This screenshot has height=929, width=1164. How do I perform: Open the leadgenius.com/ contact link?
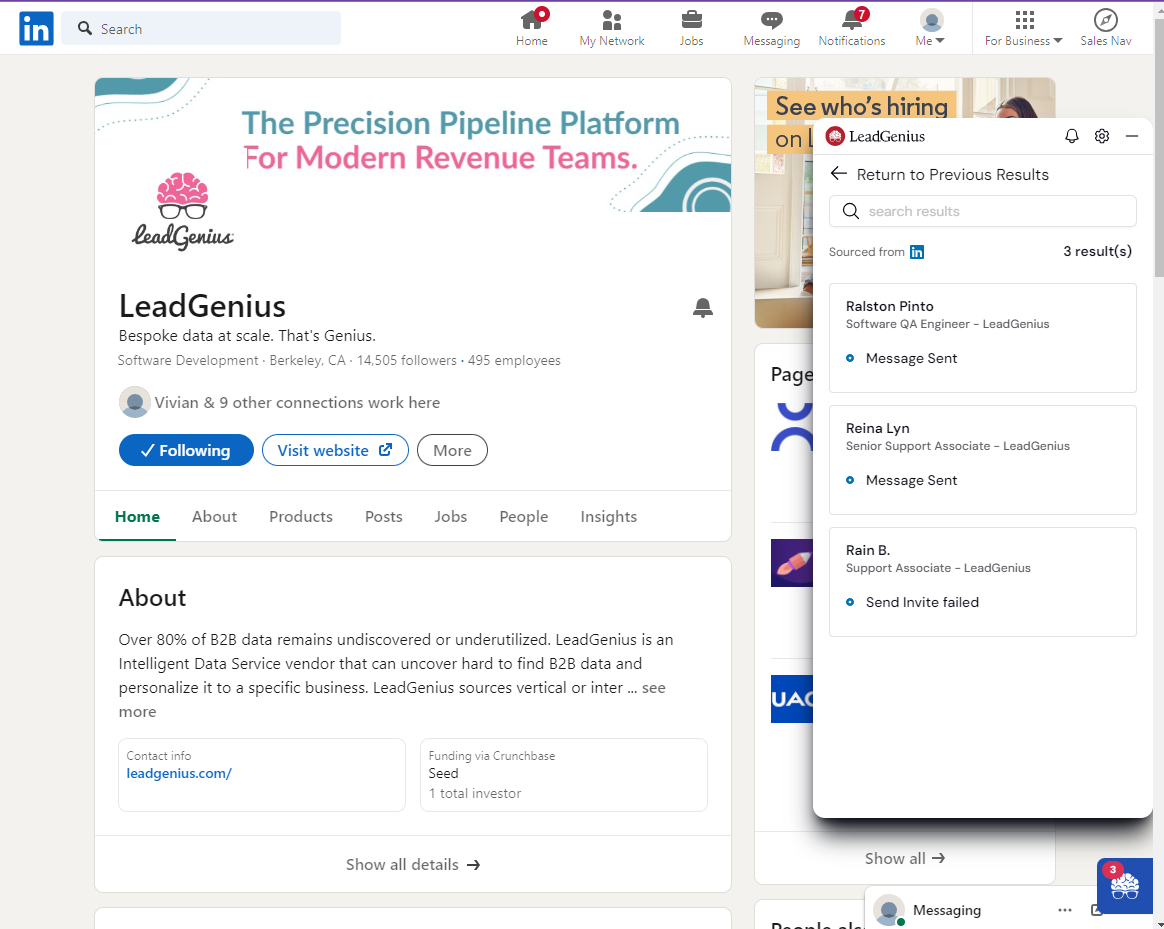tap(179, 773)
